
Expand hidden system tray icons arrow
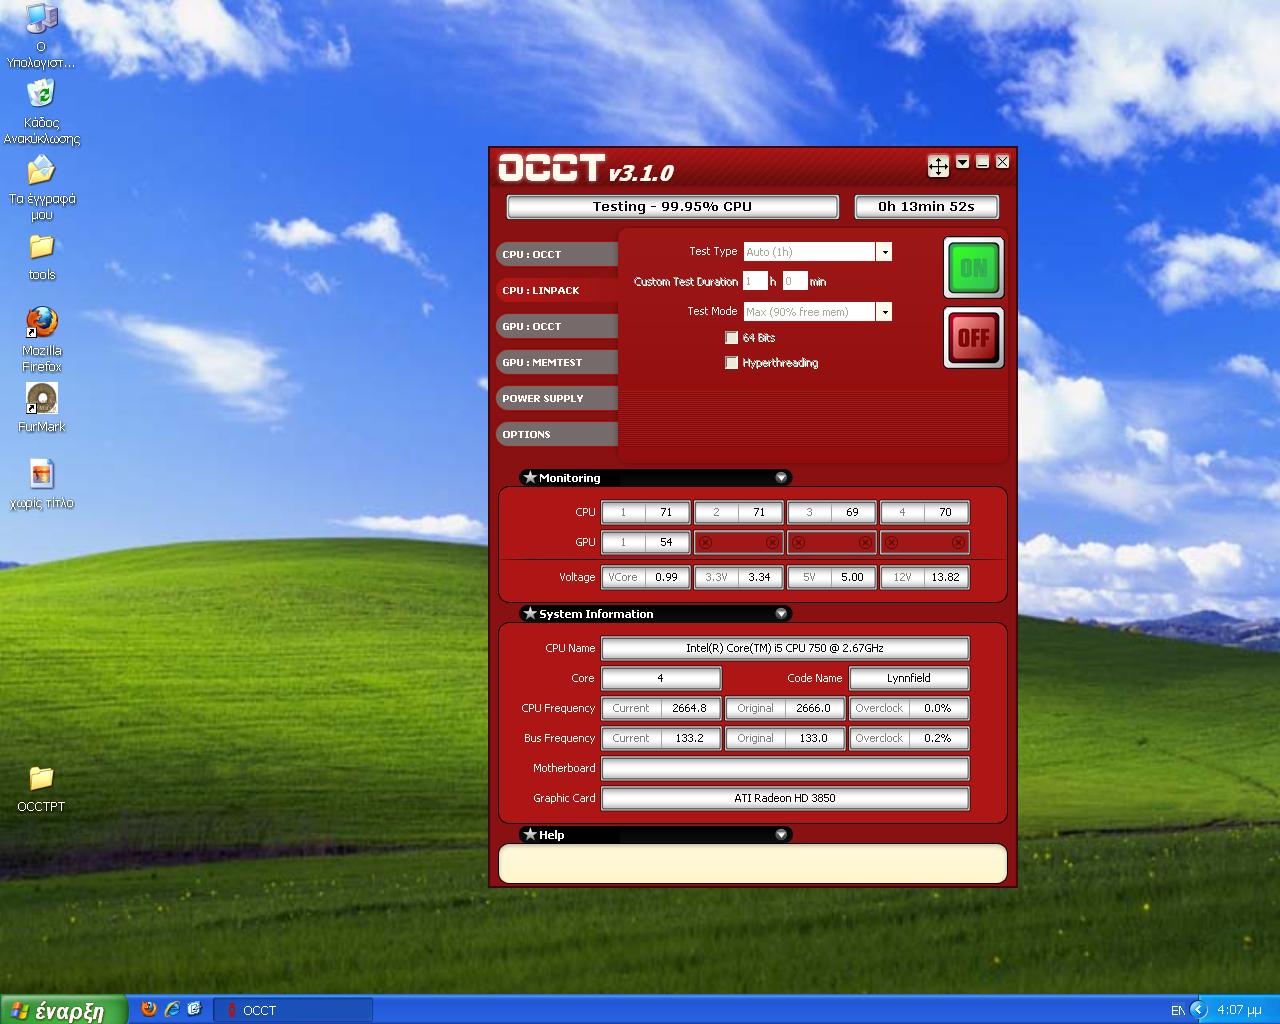coord(1199,1010)
